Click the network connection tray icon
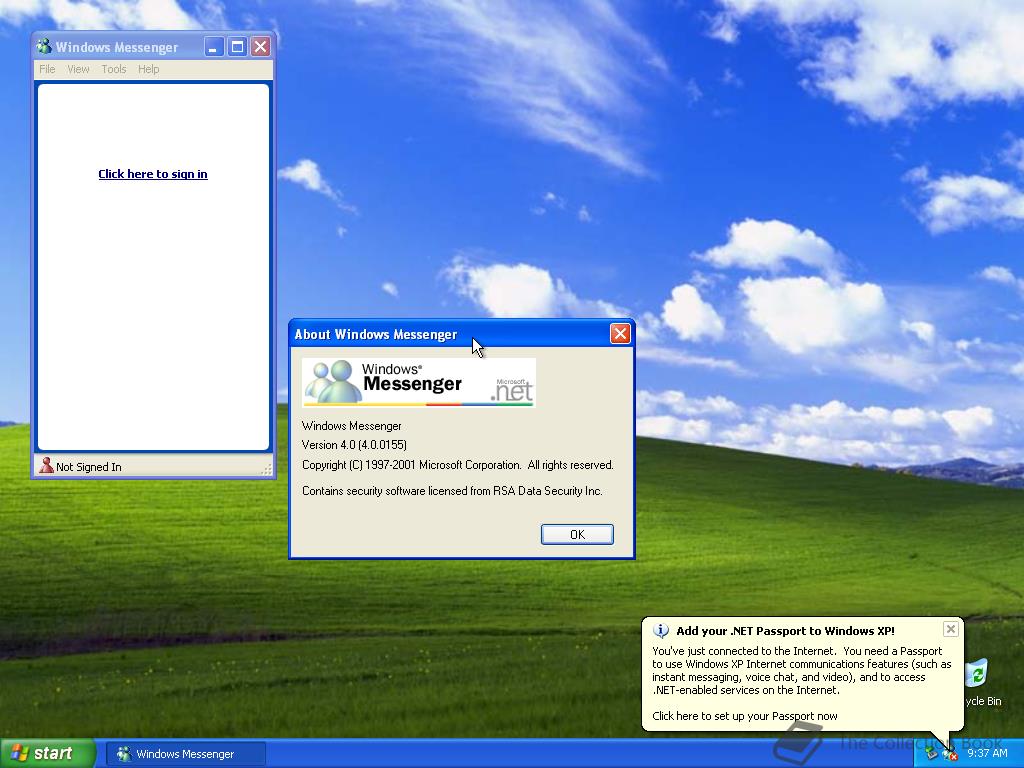The image size is (1024, 768). tap(932, 754)
